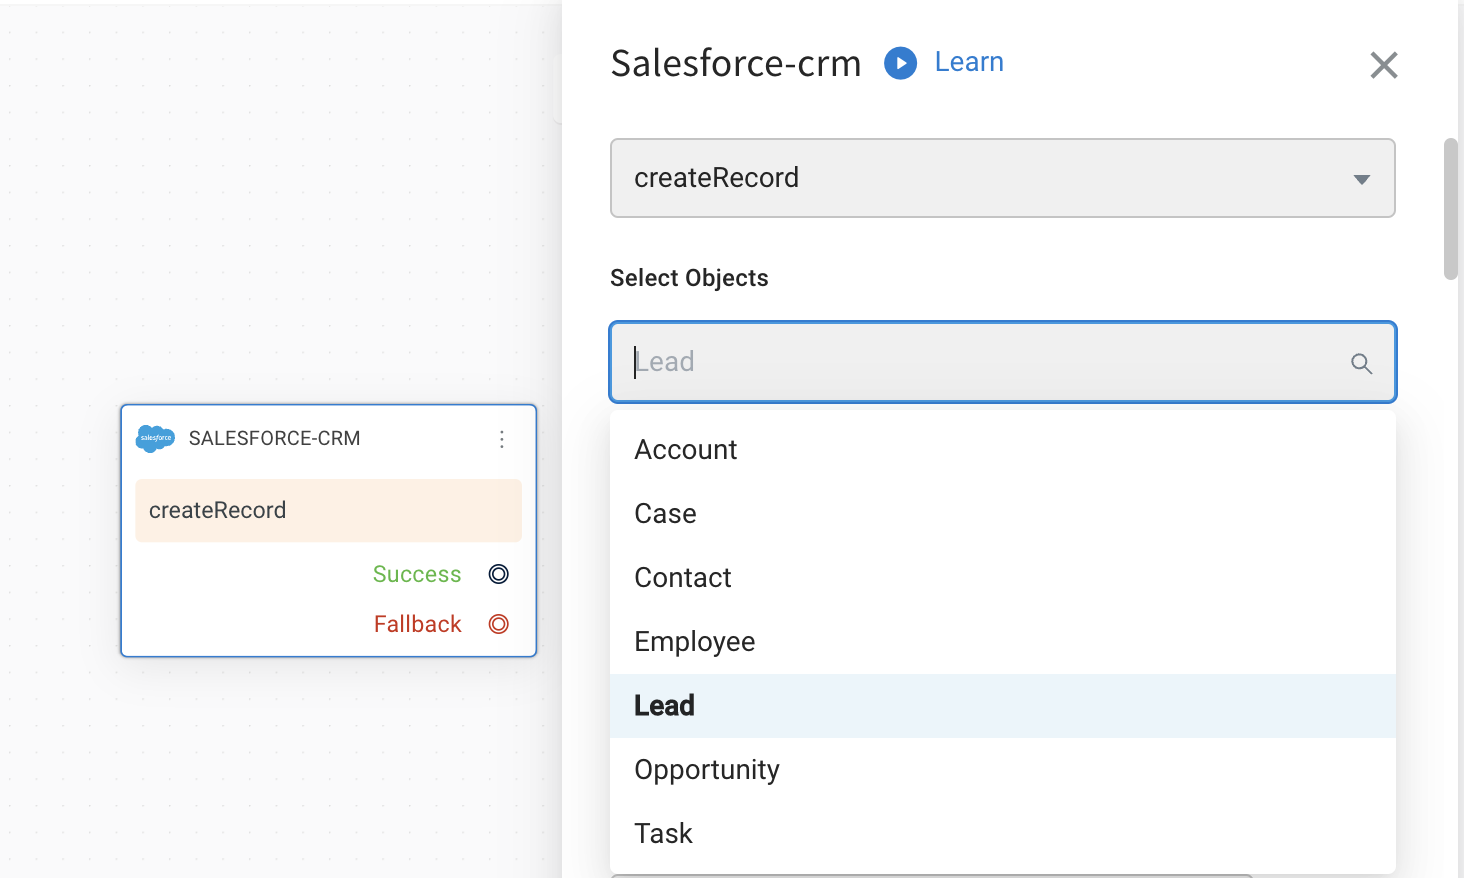1464x878 pixels.
Task: Click the Salesforce cloud logo on node
Action: tap(155, 438)
